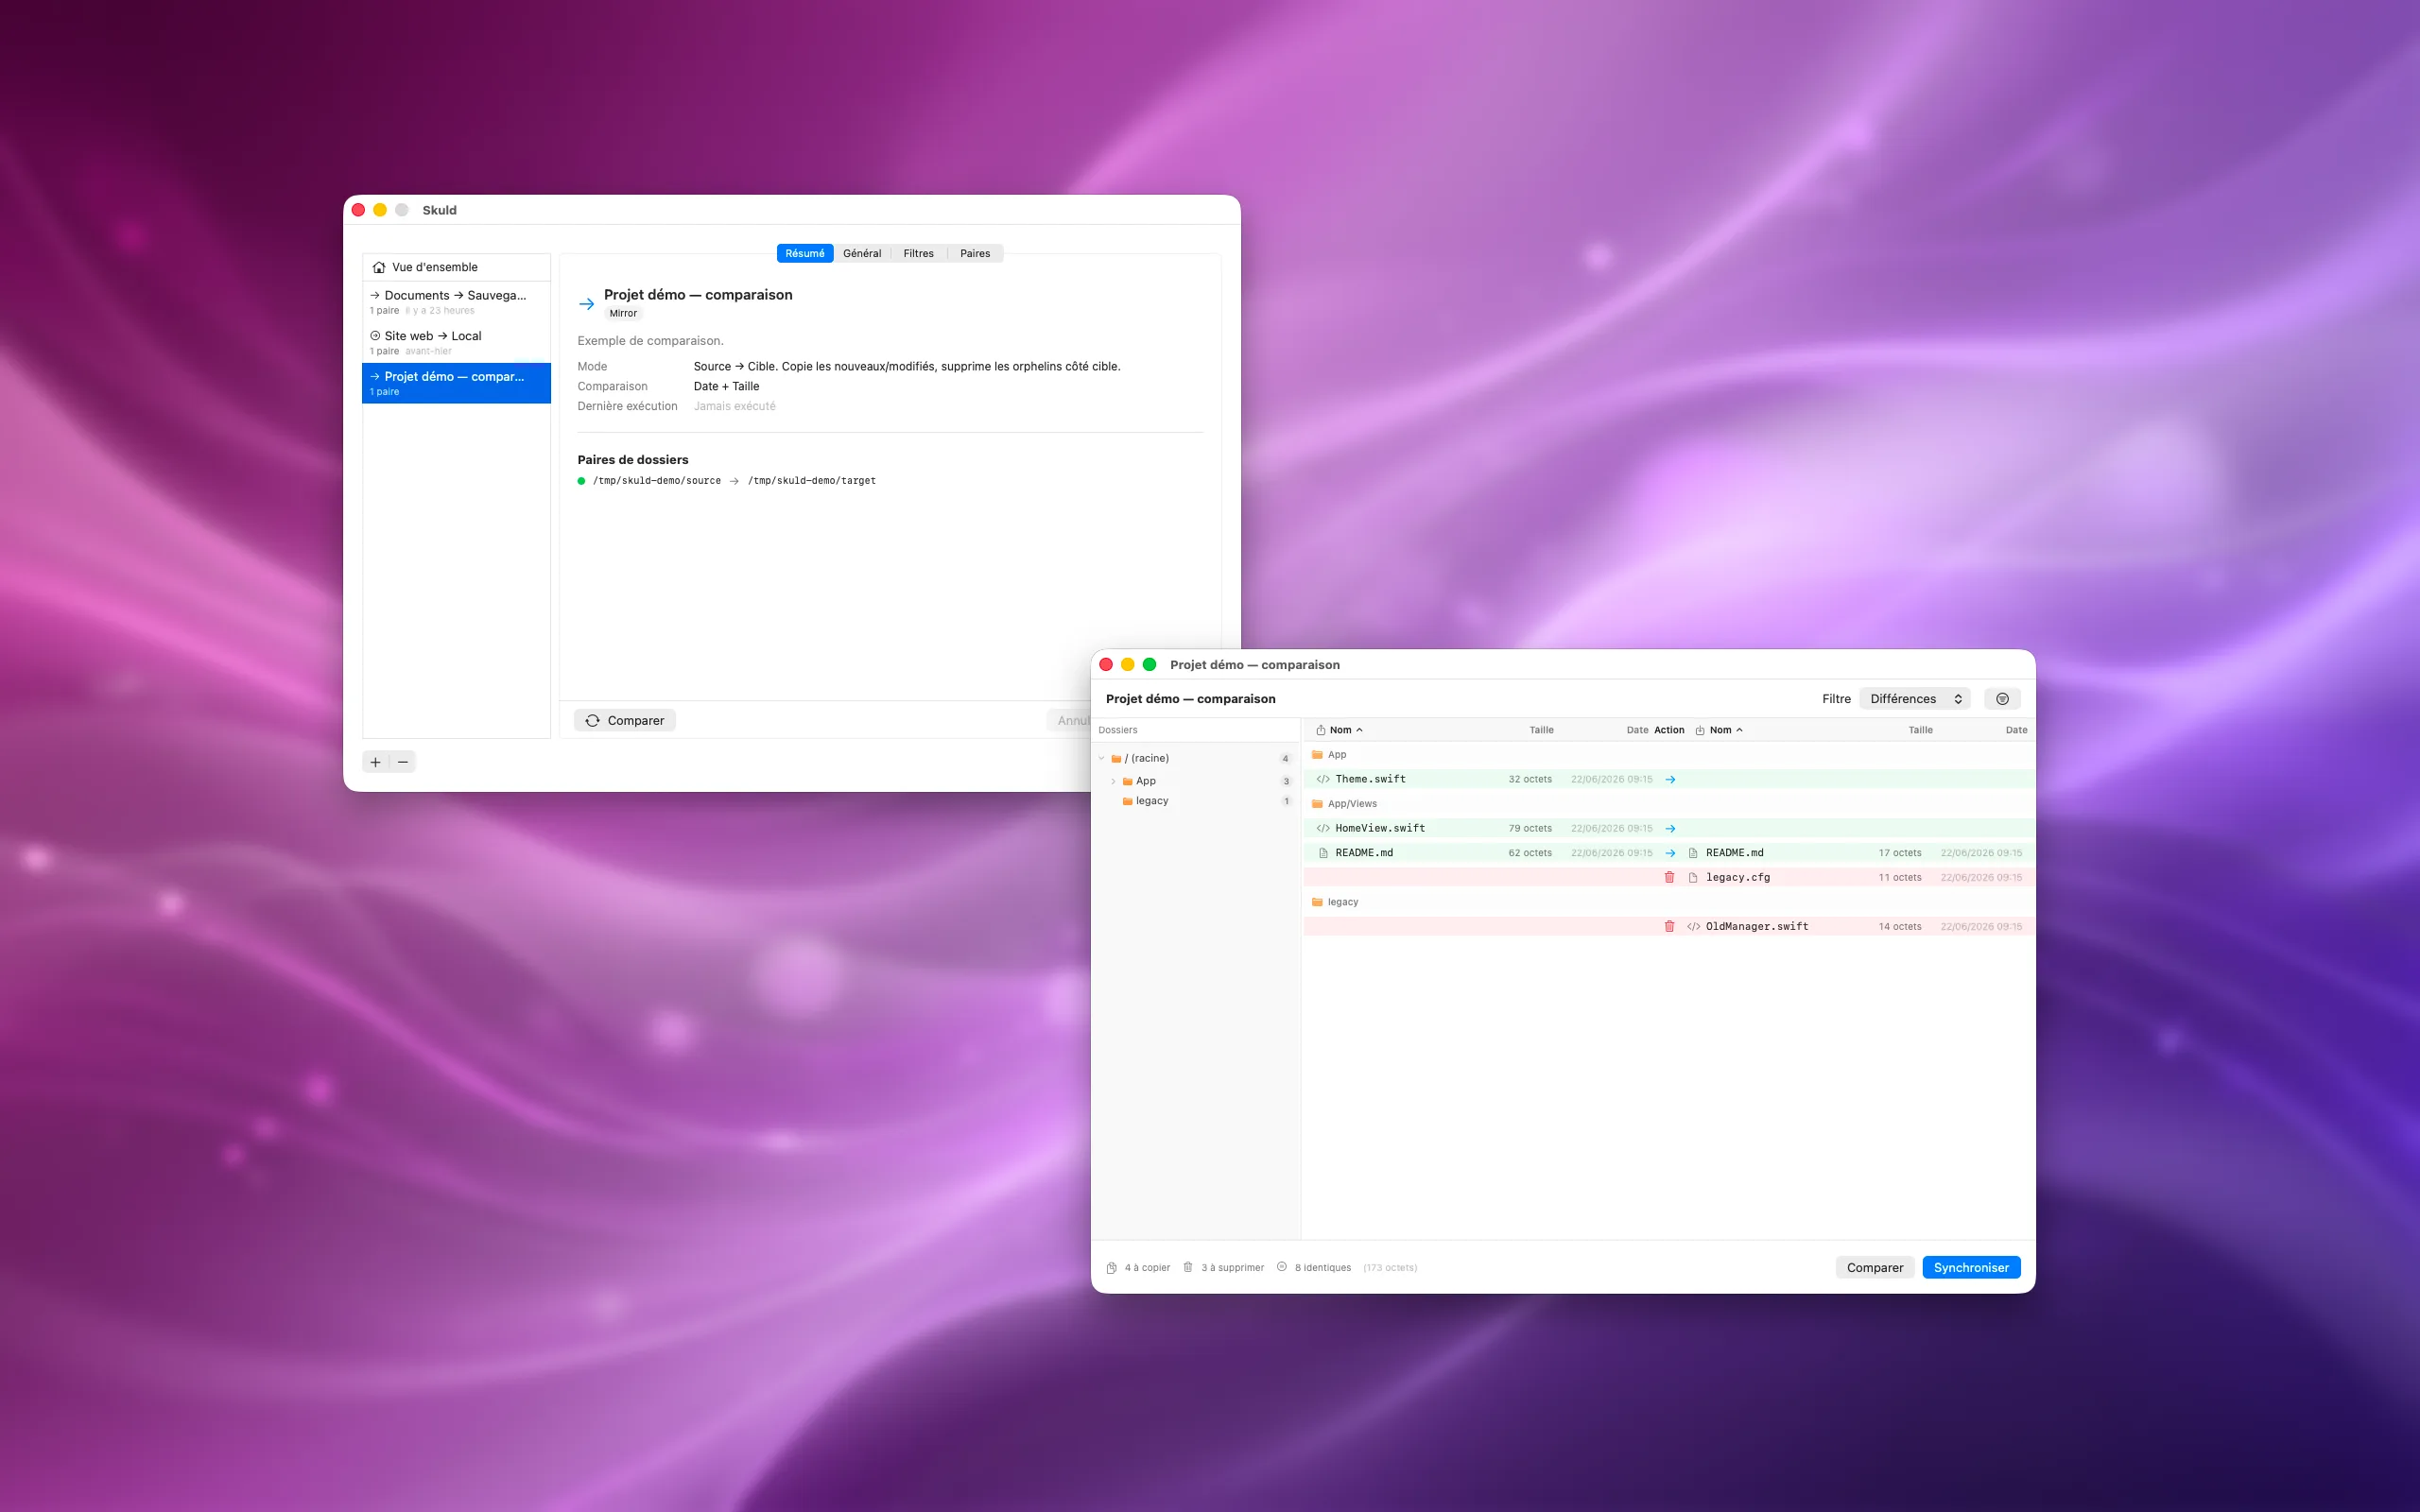Click the filter options icon beside Différences
The image size is (2420, 1512).
pos(2002,699)
